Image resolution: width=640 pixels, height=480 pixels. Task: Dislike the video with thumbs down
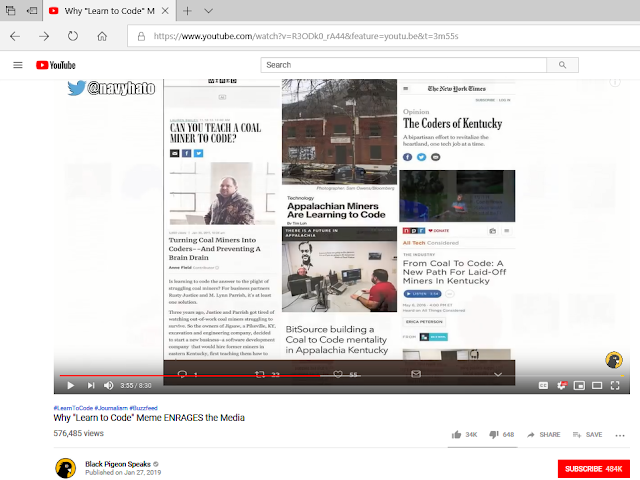502,435
